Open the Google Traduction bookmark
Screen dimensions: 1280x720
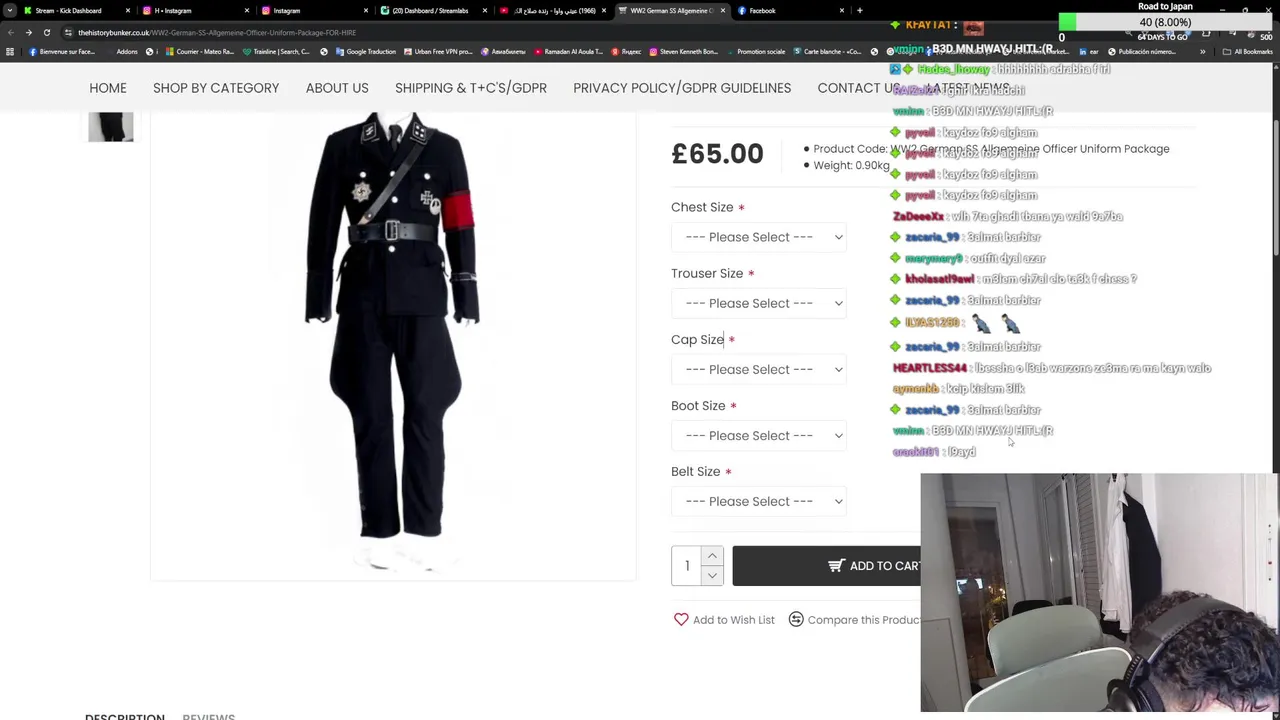(x=365, y=51)
